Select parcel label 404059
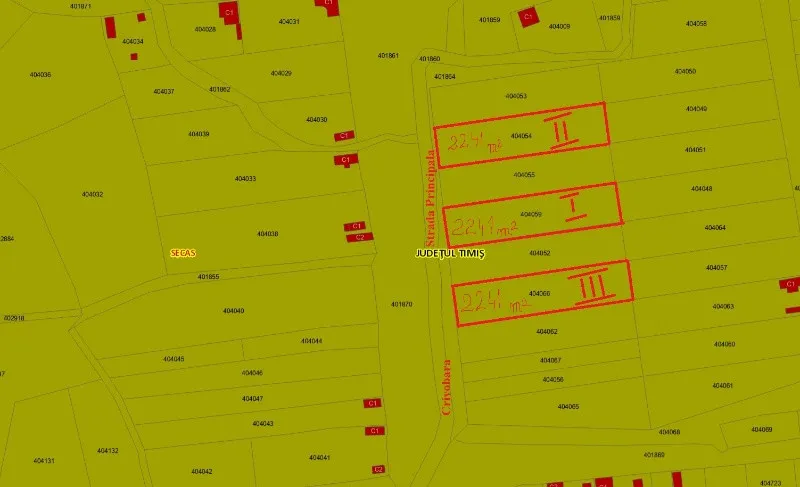The width and height of the screenshot is (800, 487). click(531, 215)
